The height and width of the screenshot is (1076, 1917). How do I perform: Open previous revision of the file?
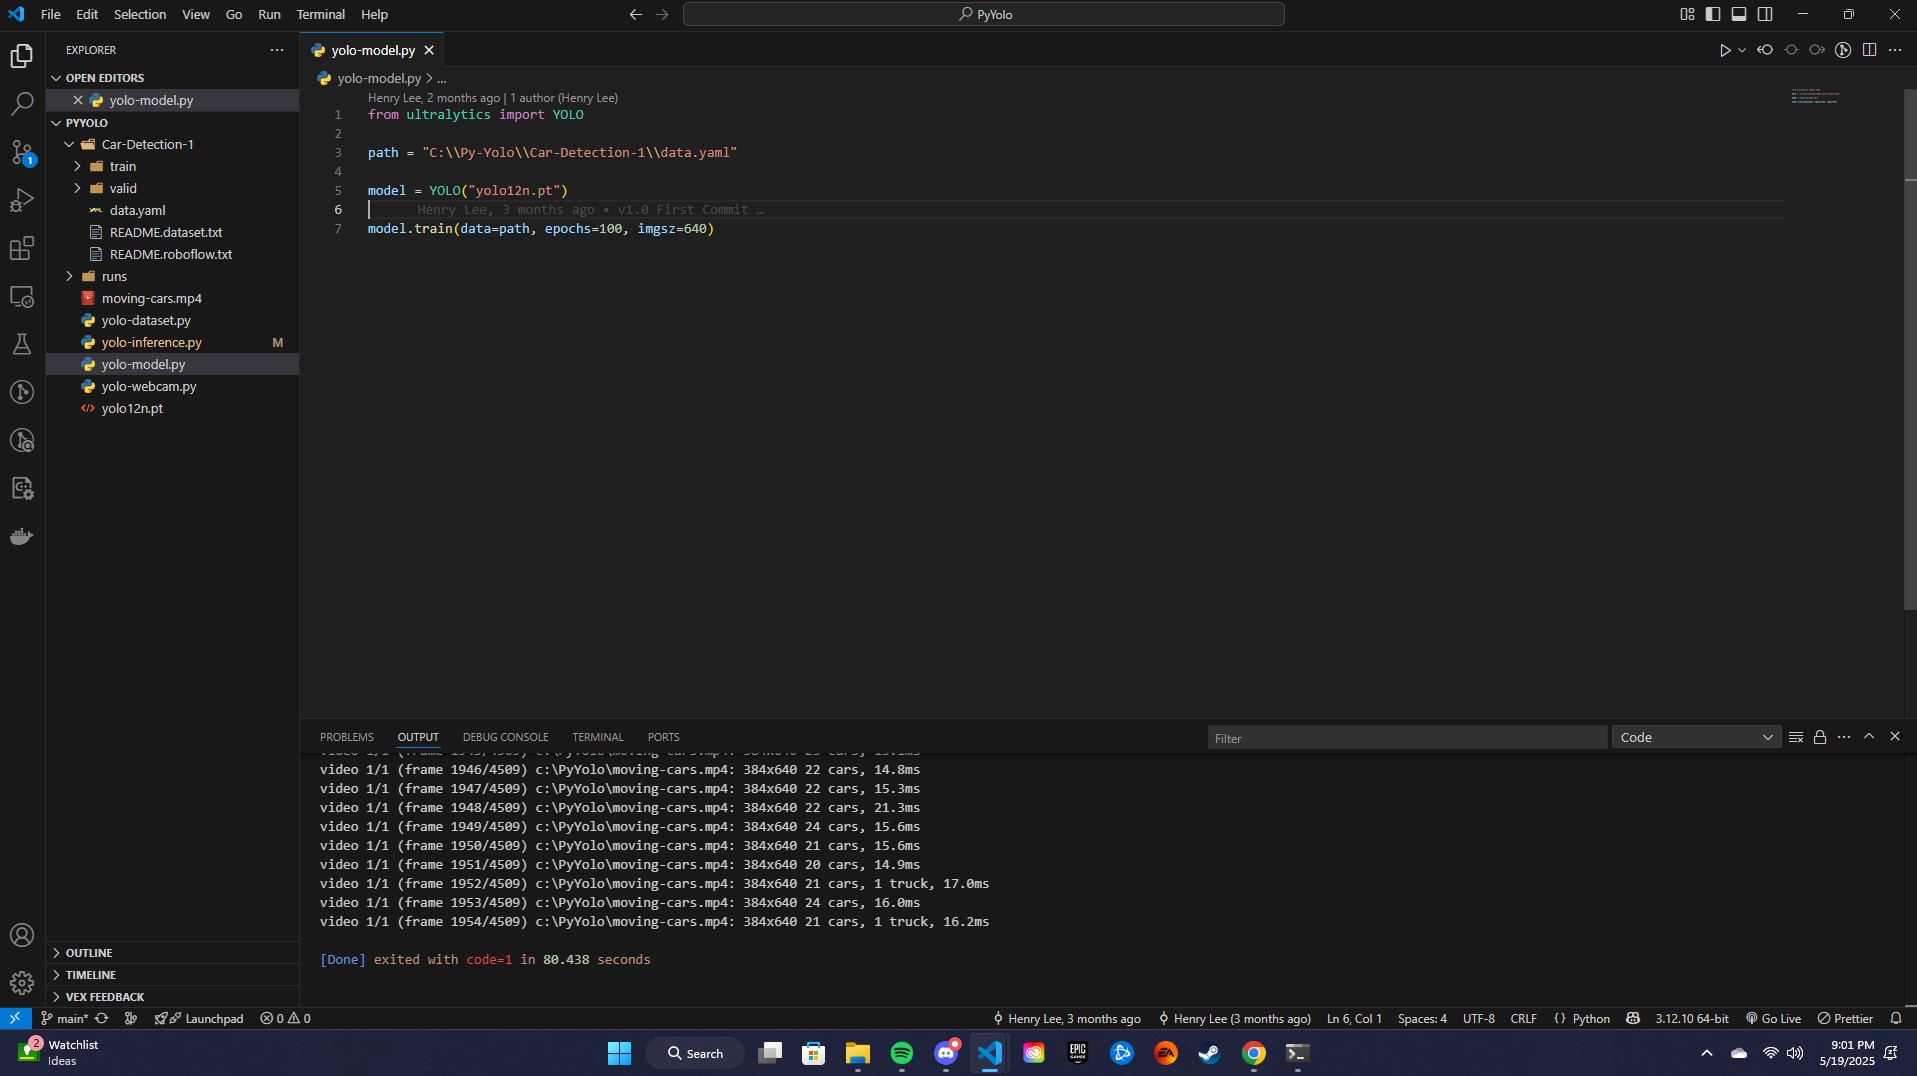pyautogui.click(x=1765, y=50)
